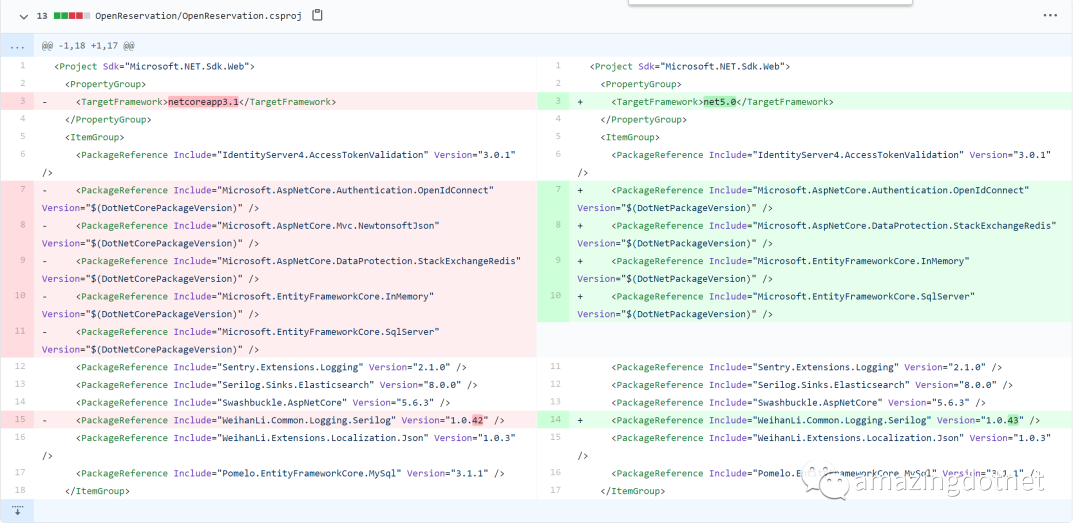Click right Sentry.Extensions.Logging line

point(821,367)
